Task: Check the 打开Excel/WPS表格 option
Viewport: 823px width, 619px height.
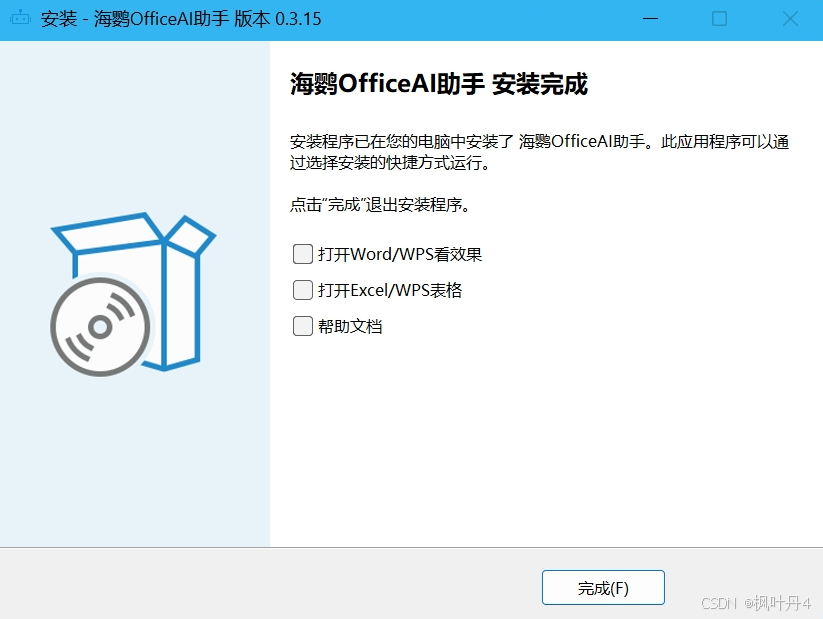Action: tap(302, 290)
